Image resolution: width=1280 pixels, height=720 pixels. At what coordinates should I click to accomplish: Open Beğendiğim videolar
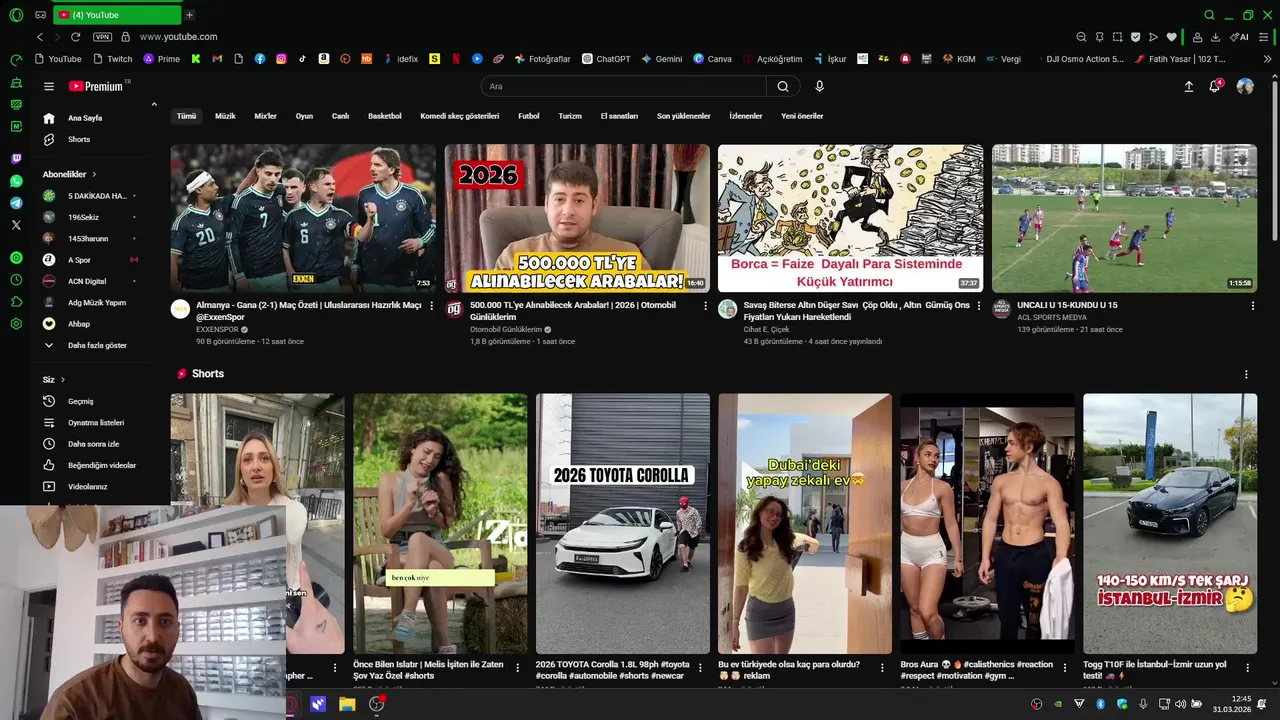pos(102,465)
